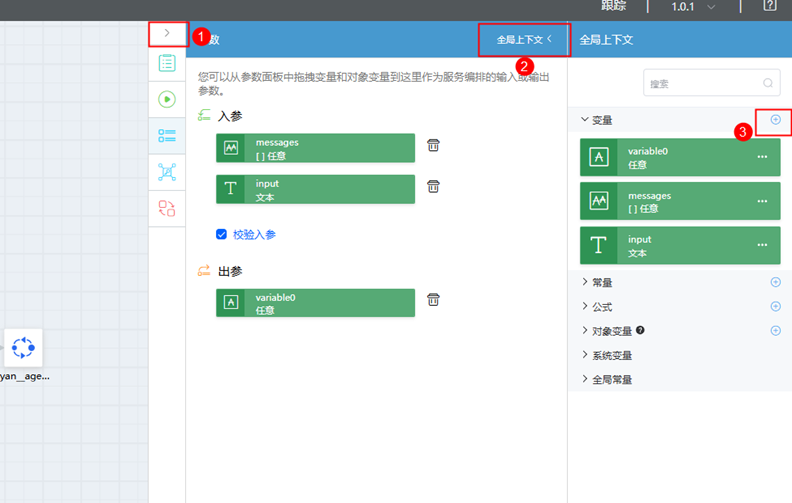Delete the messages input parameter

433,146
